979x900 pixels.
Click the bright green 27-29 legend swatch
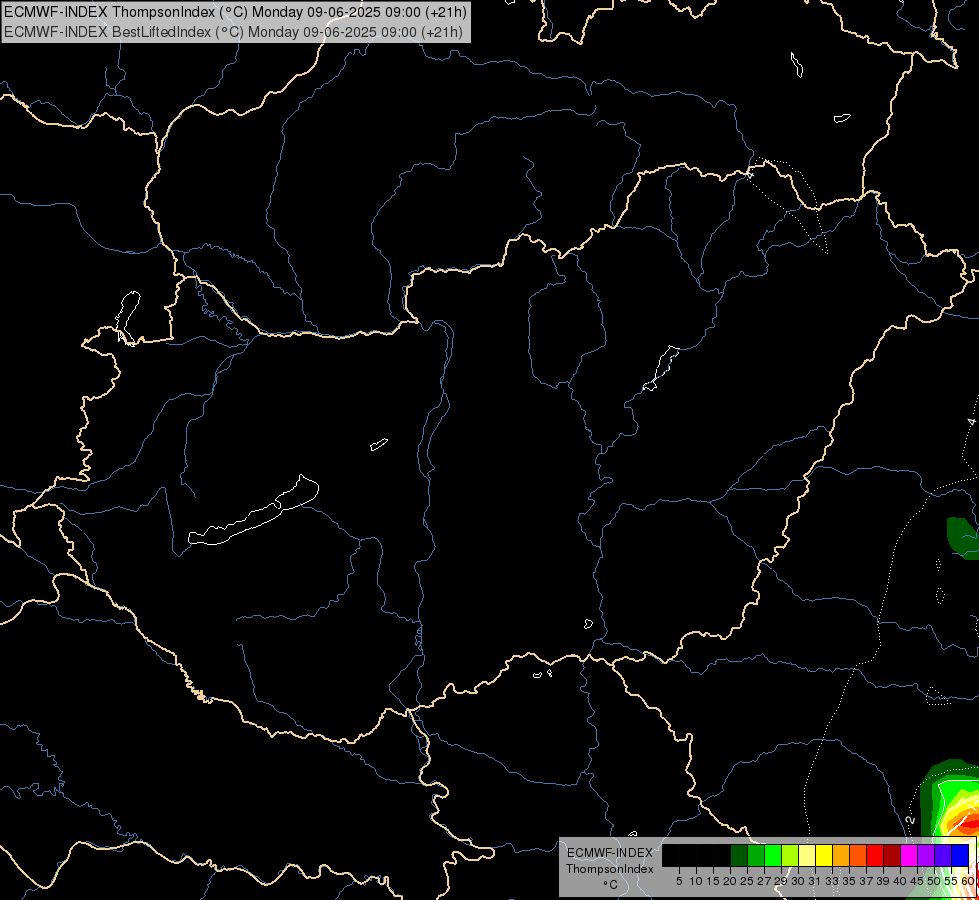point(773,855)
